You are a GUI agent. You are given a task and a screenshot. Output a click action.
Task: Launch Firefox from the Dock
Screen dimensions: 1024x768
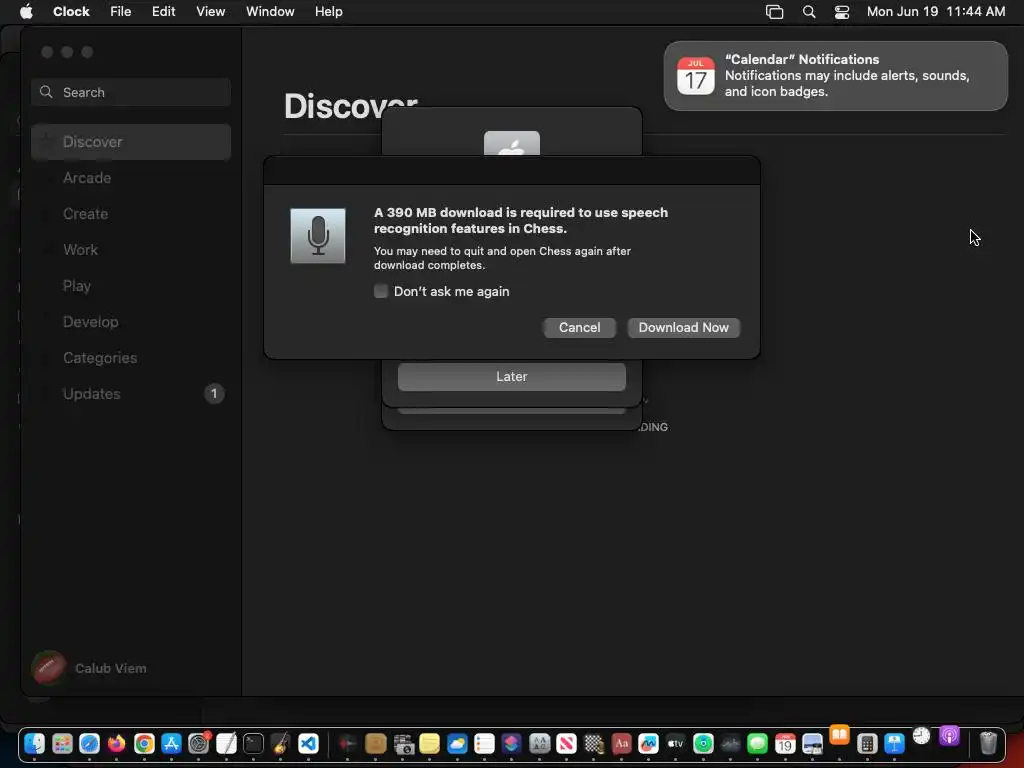click(x=117, y=743)
